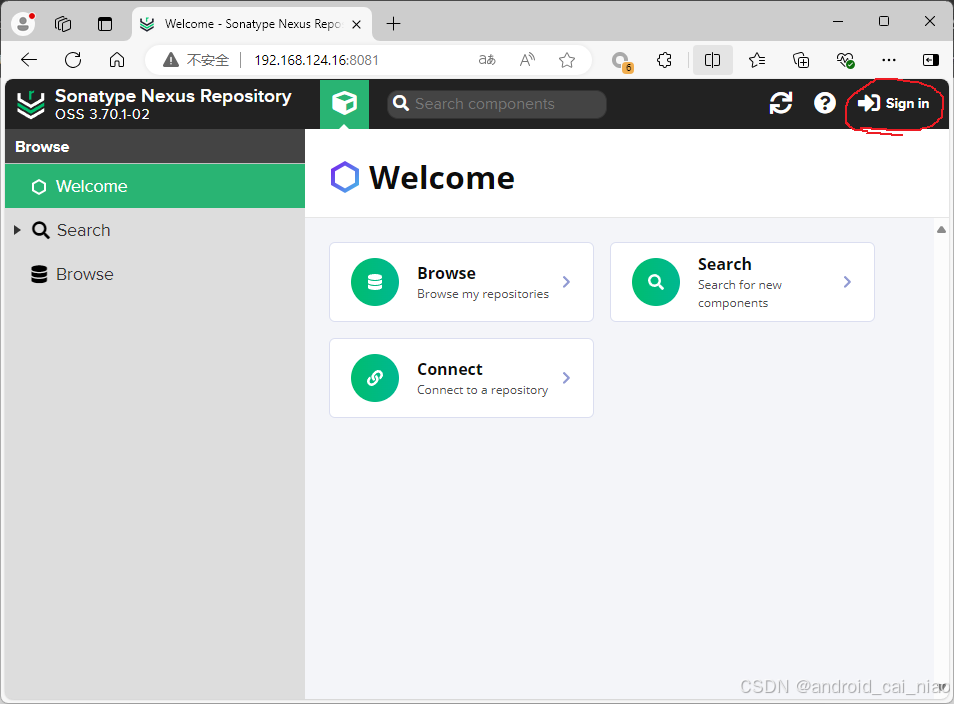Go back with the browser back arrow
The height and width of the screenshot is (704, 954).
pos(29,60)
